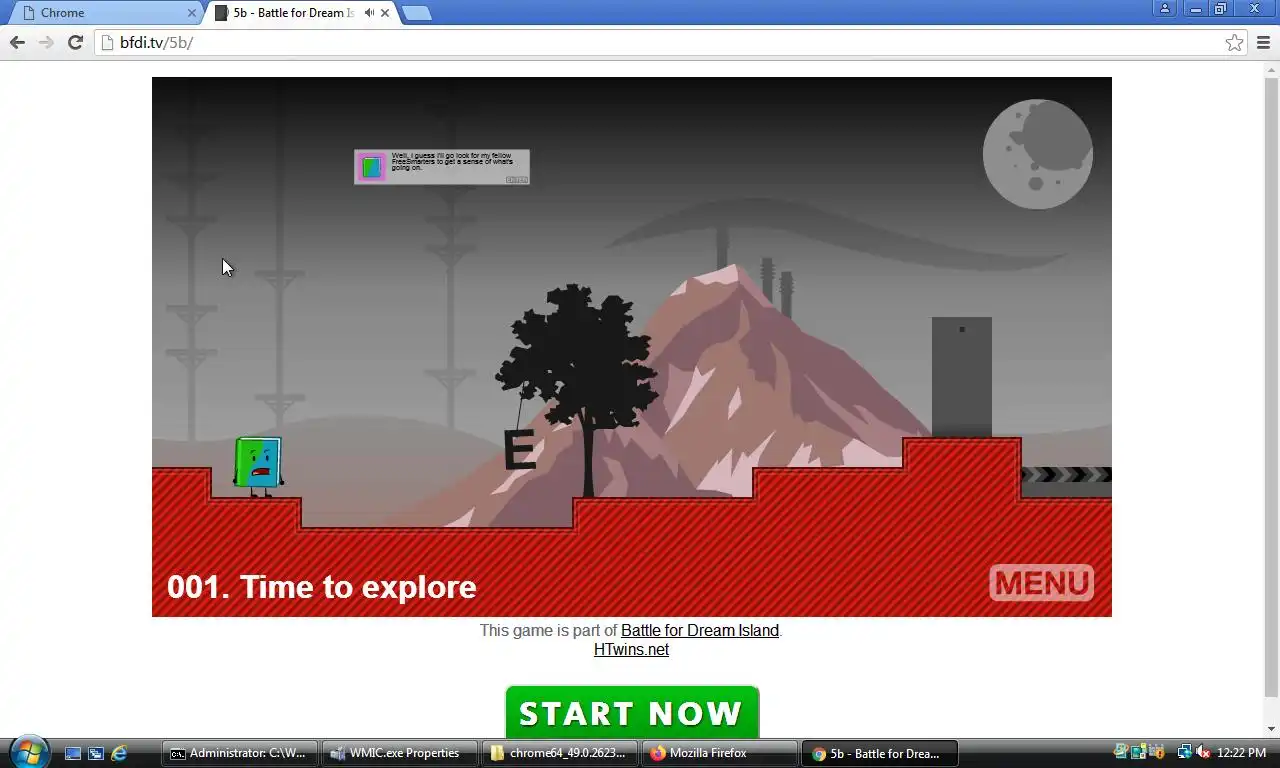Click the dialogue box with Book's speech

pos(441,167)
